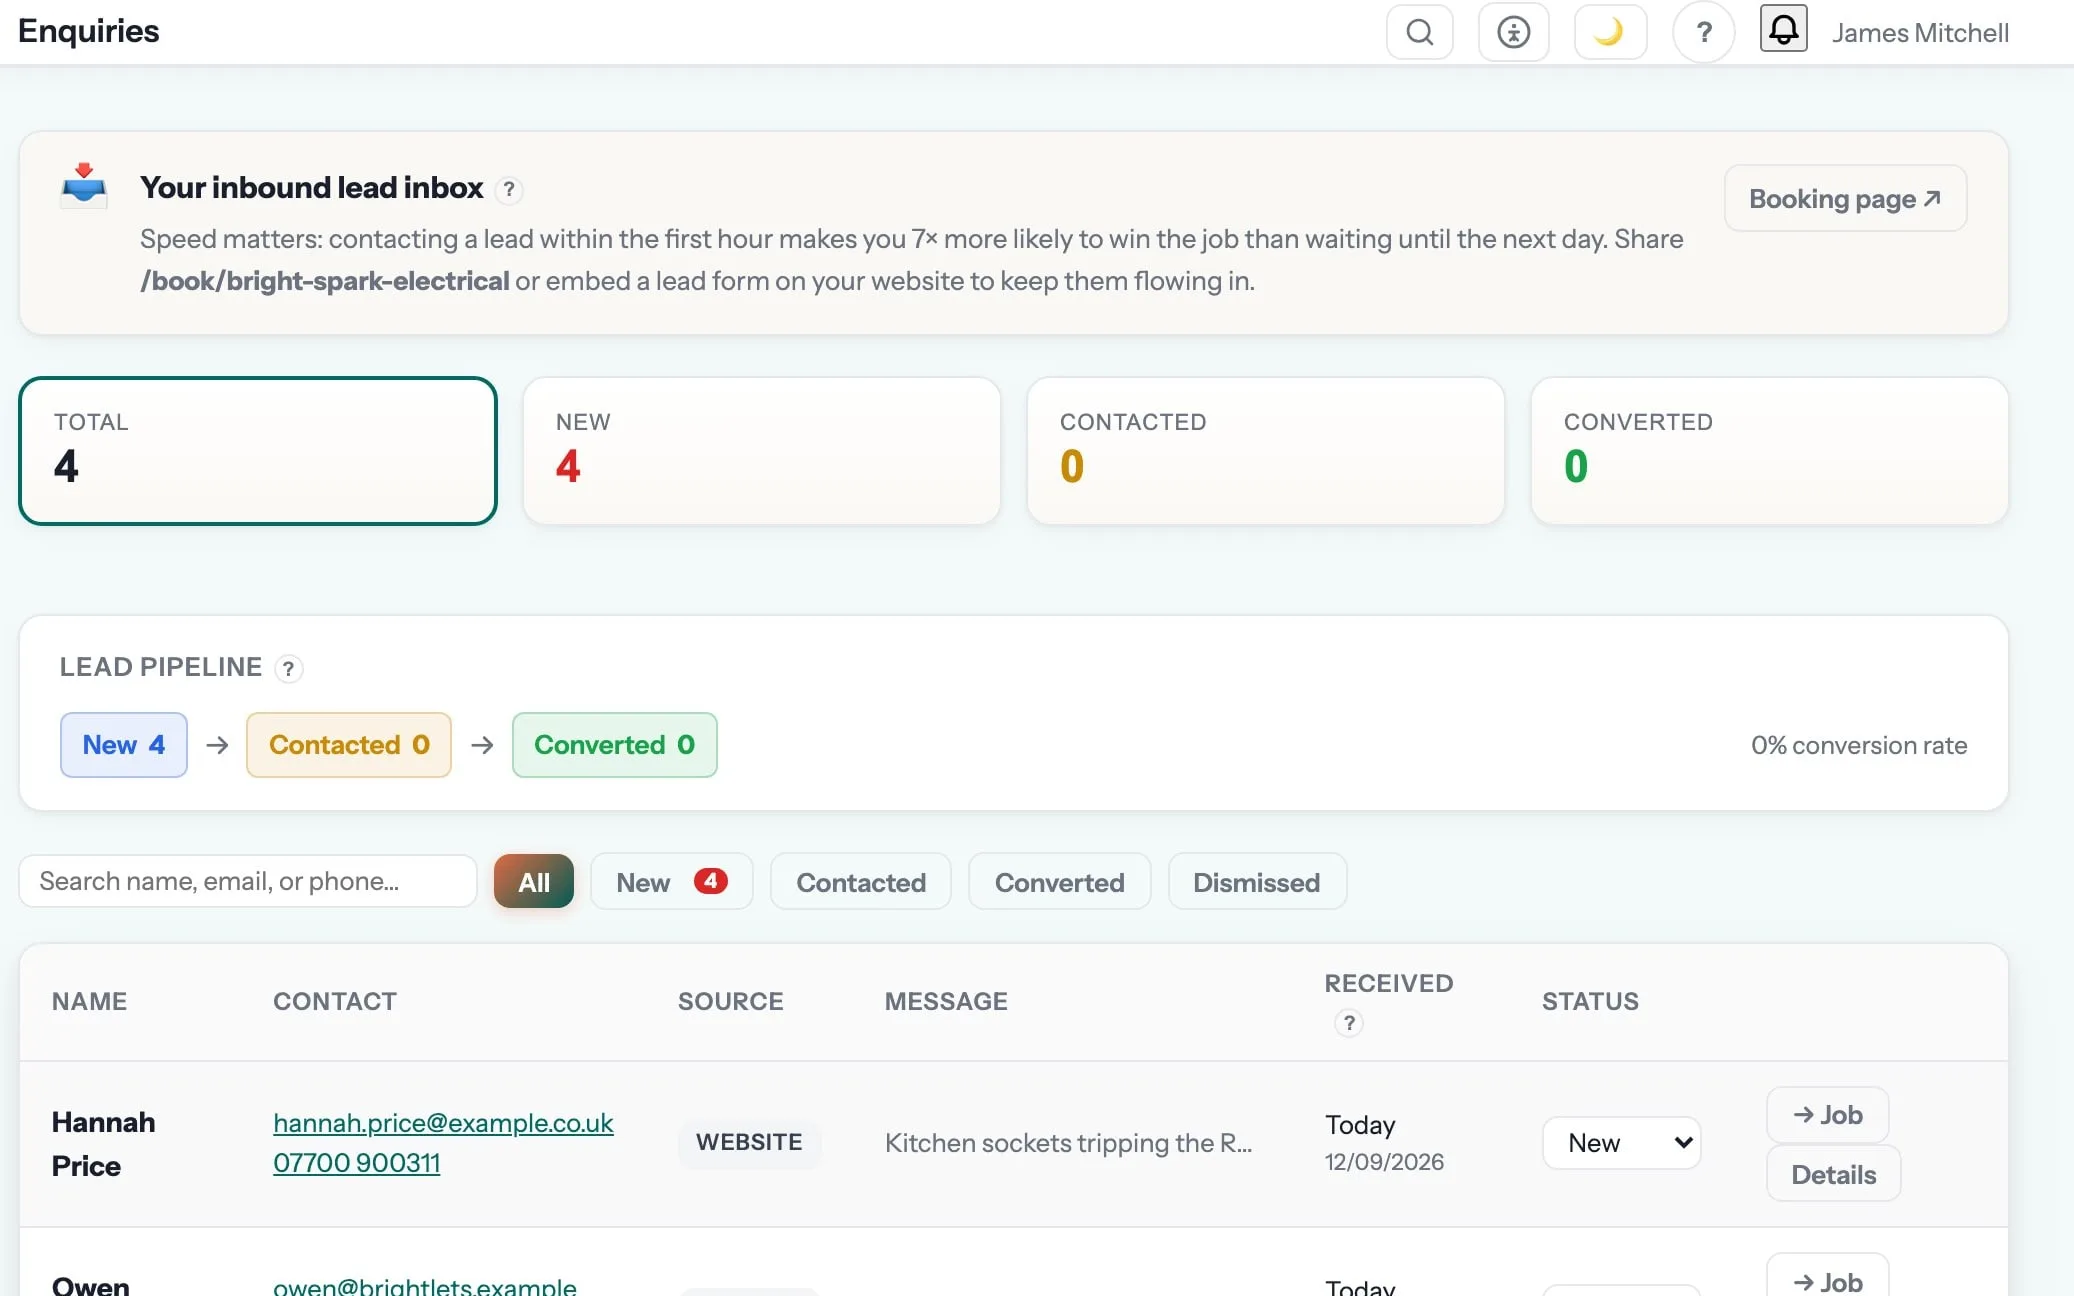Image resolution: width=2074 pixels, height=1296 pixels.
Task: Toggle dark mode with moon icon
Action: (1609, 32)
